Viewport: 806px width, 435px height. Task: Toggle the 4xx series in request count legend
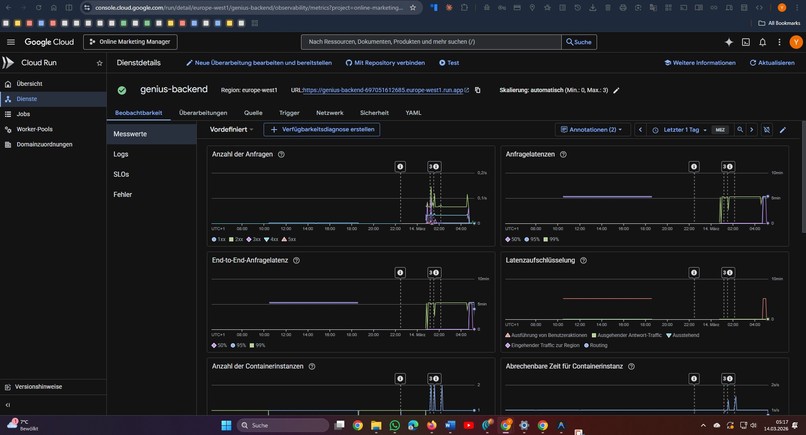271,239
